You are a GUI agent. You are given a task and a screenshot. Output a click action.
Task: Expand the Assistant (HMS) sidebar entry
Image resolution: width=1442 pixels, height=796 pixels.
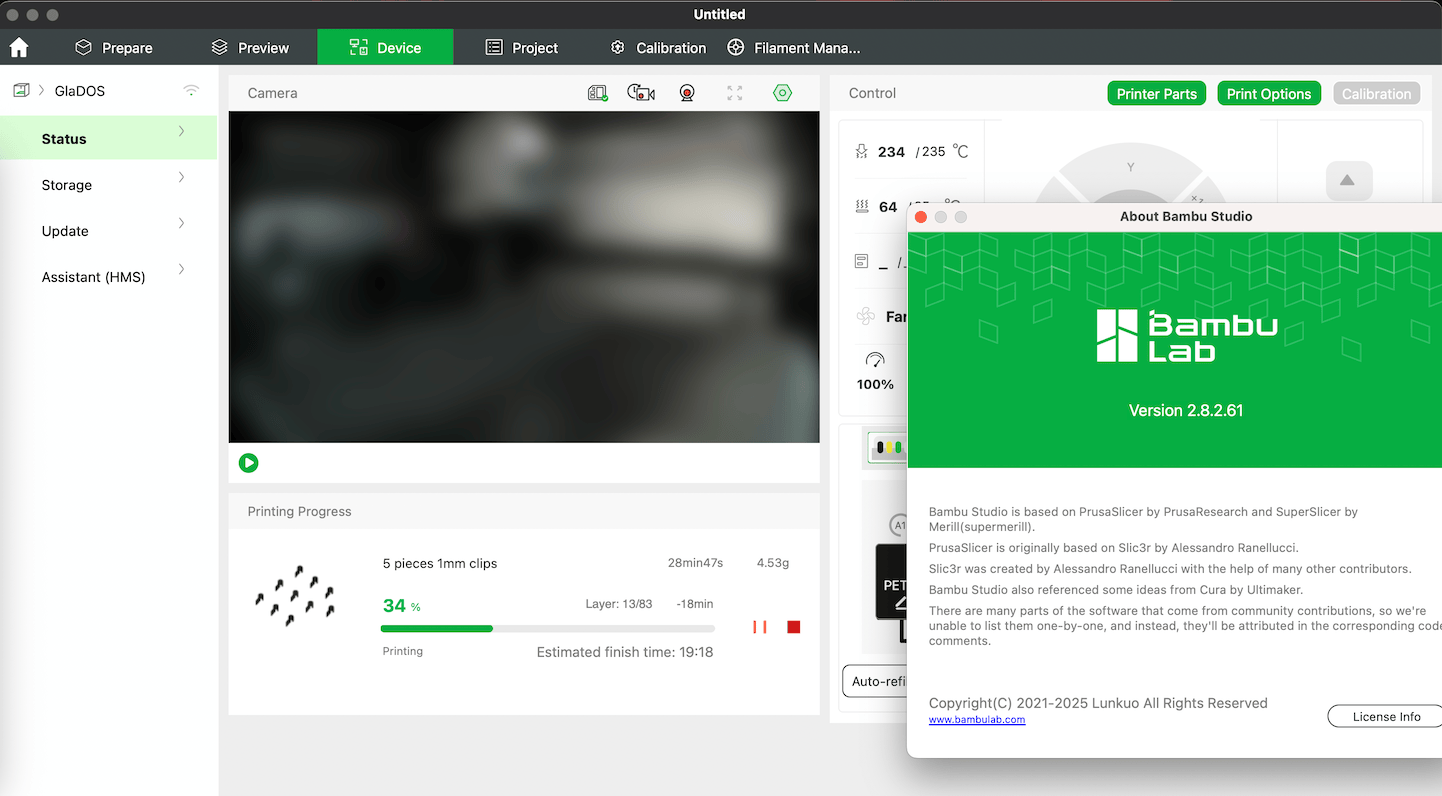[x=108, y=277]
